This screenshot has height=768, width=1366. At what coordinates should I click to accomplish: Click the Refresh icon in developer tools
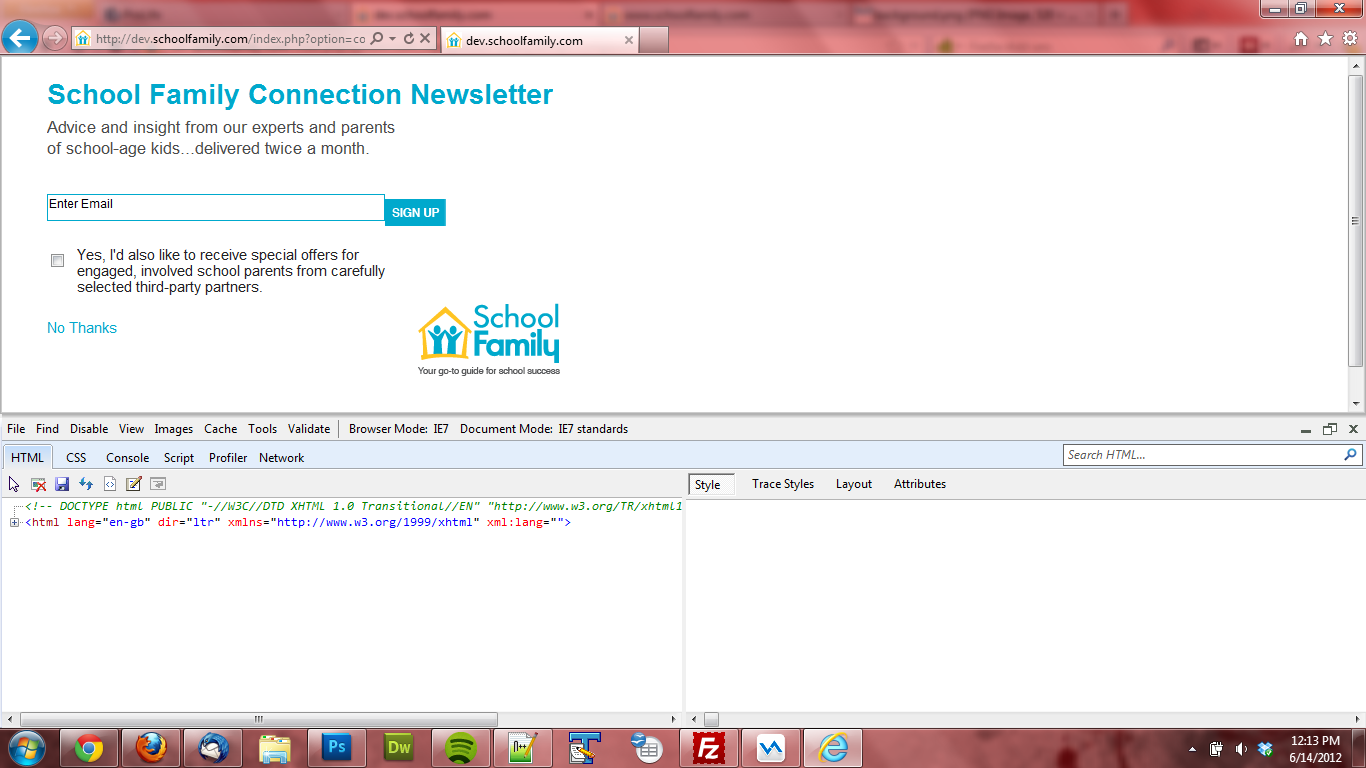pos(86,484)
